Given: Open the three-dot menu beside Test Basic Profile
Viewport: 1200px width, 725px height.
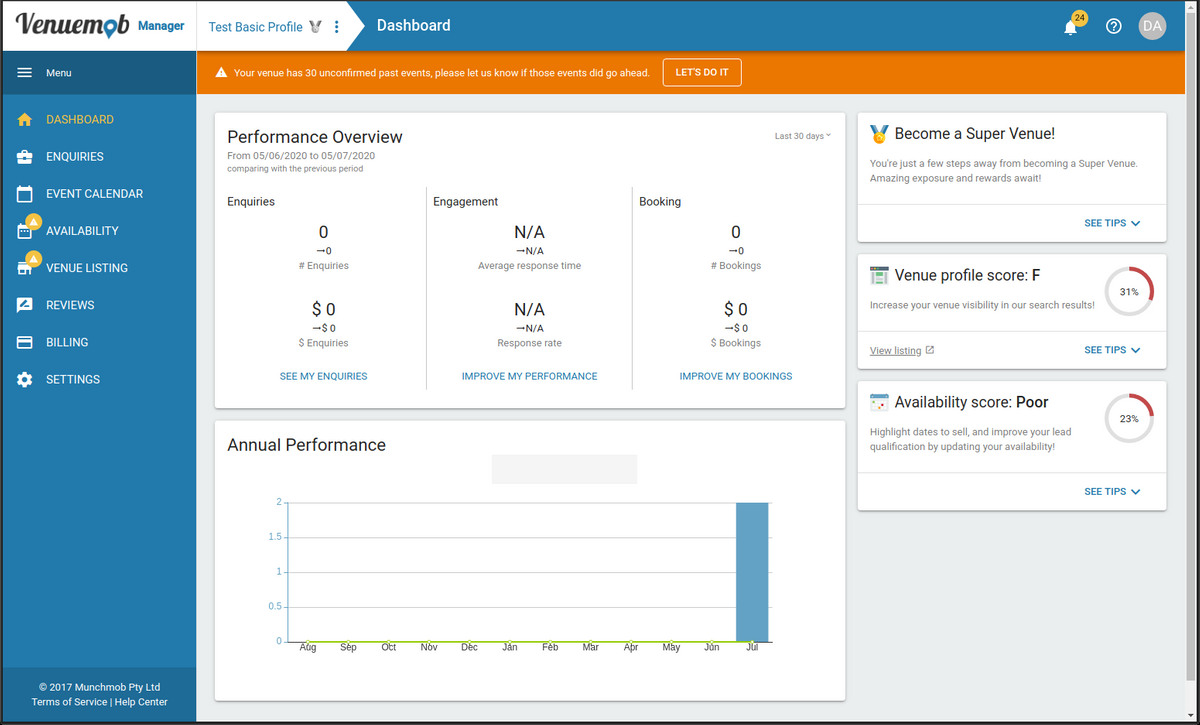Looking at the screenshot, I should tap(336, 27).
